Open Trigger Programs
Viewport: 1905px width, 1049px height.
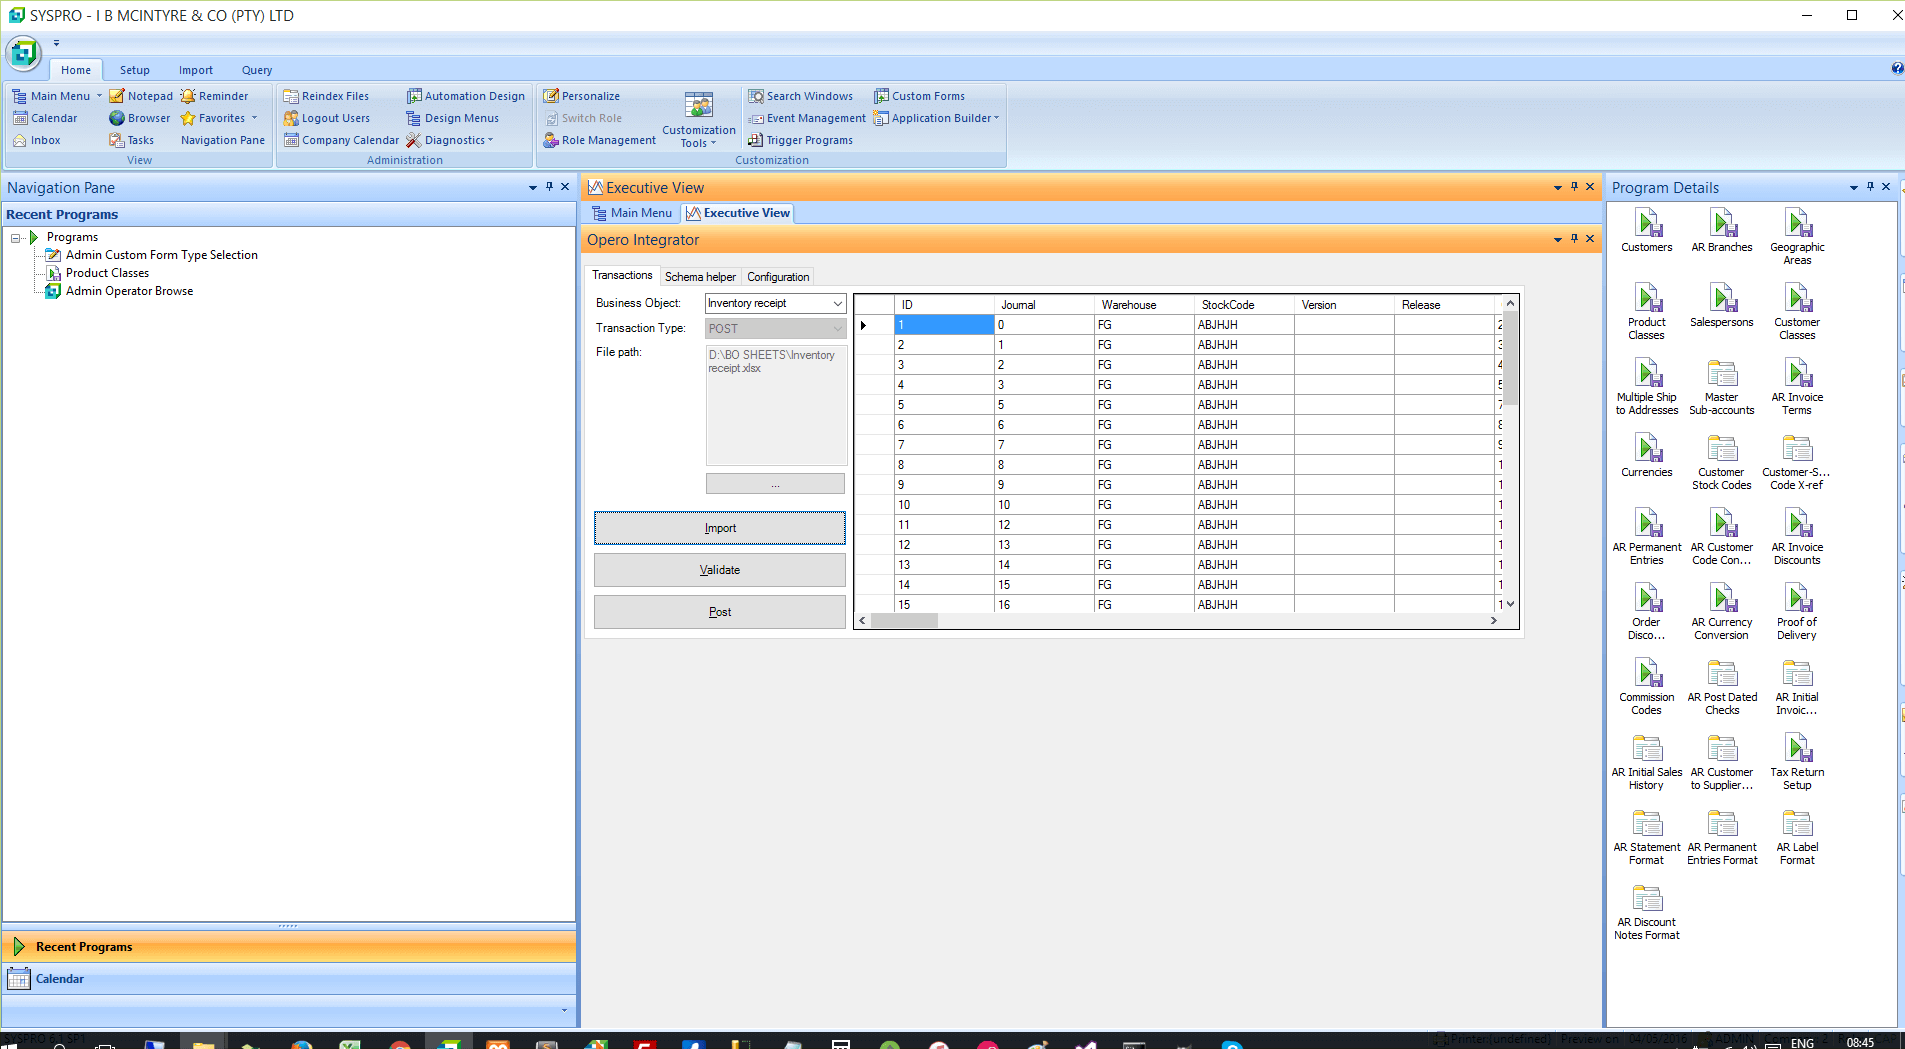[x=800, y=140]
